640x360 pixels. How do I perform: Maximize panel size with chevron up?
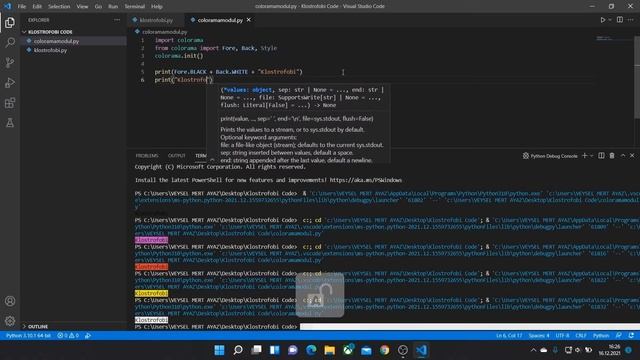click(x=622, y=156)
